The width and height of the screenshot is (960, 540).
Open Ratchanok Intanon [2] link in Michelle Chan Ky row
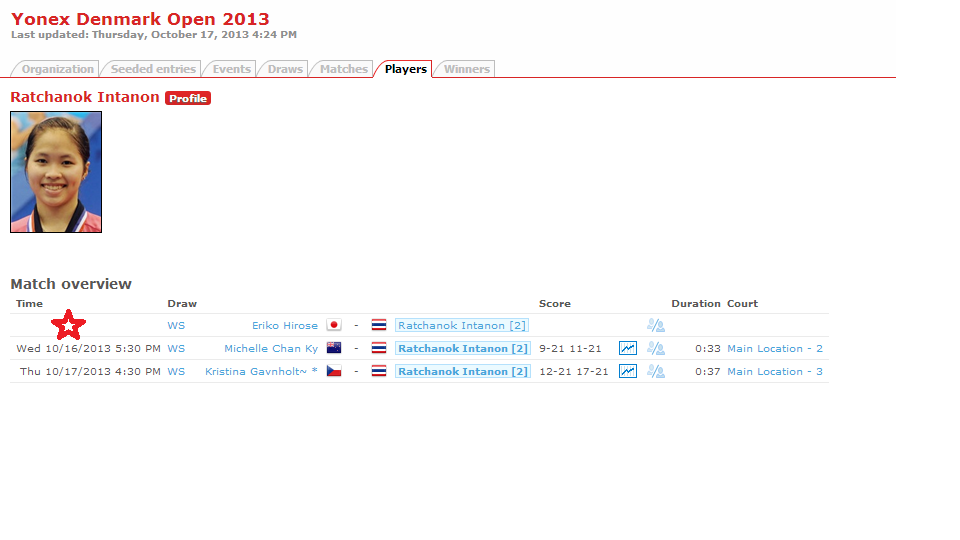tap(462, 348)
